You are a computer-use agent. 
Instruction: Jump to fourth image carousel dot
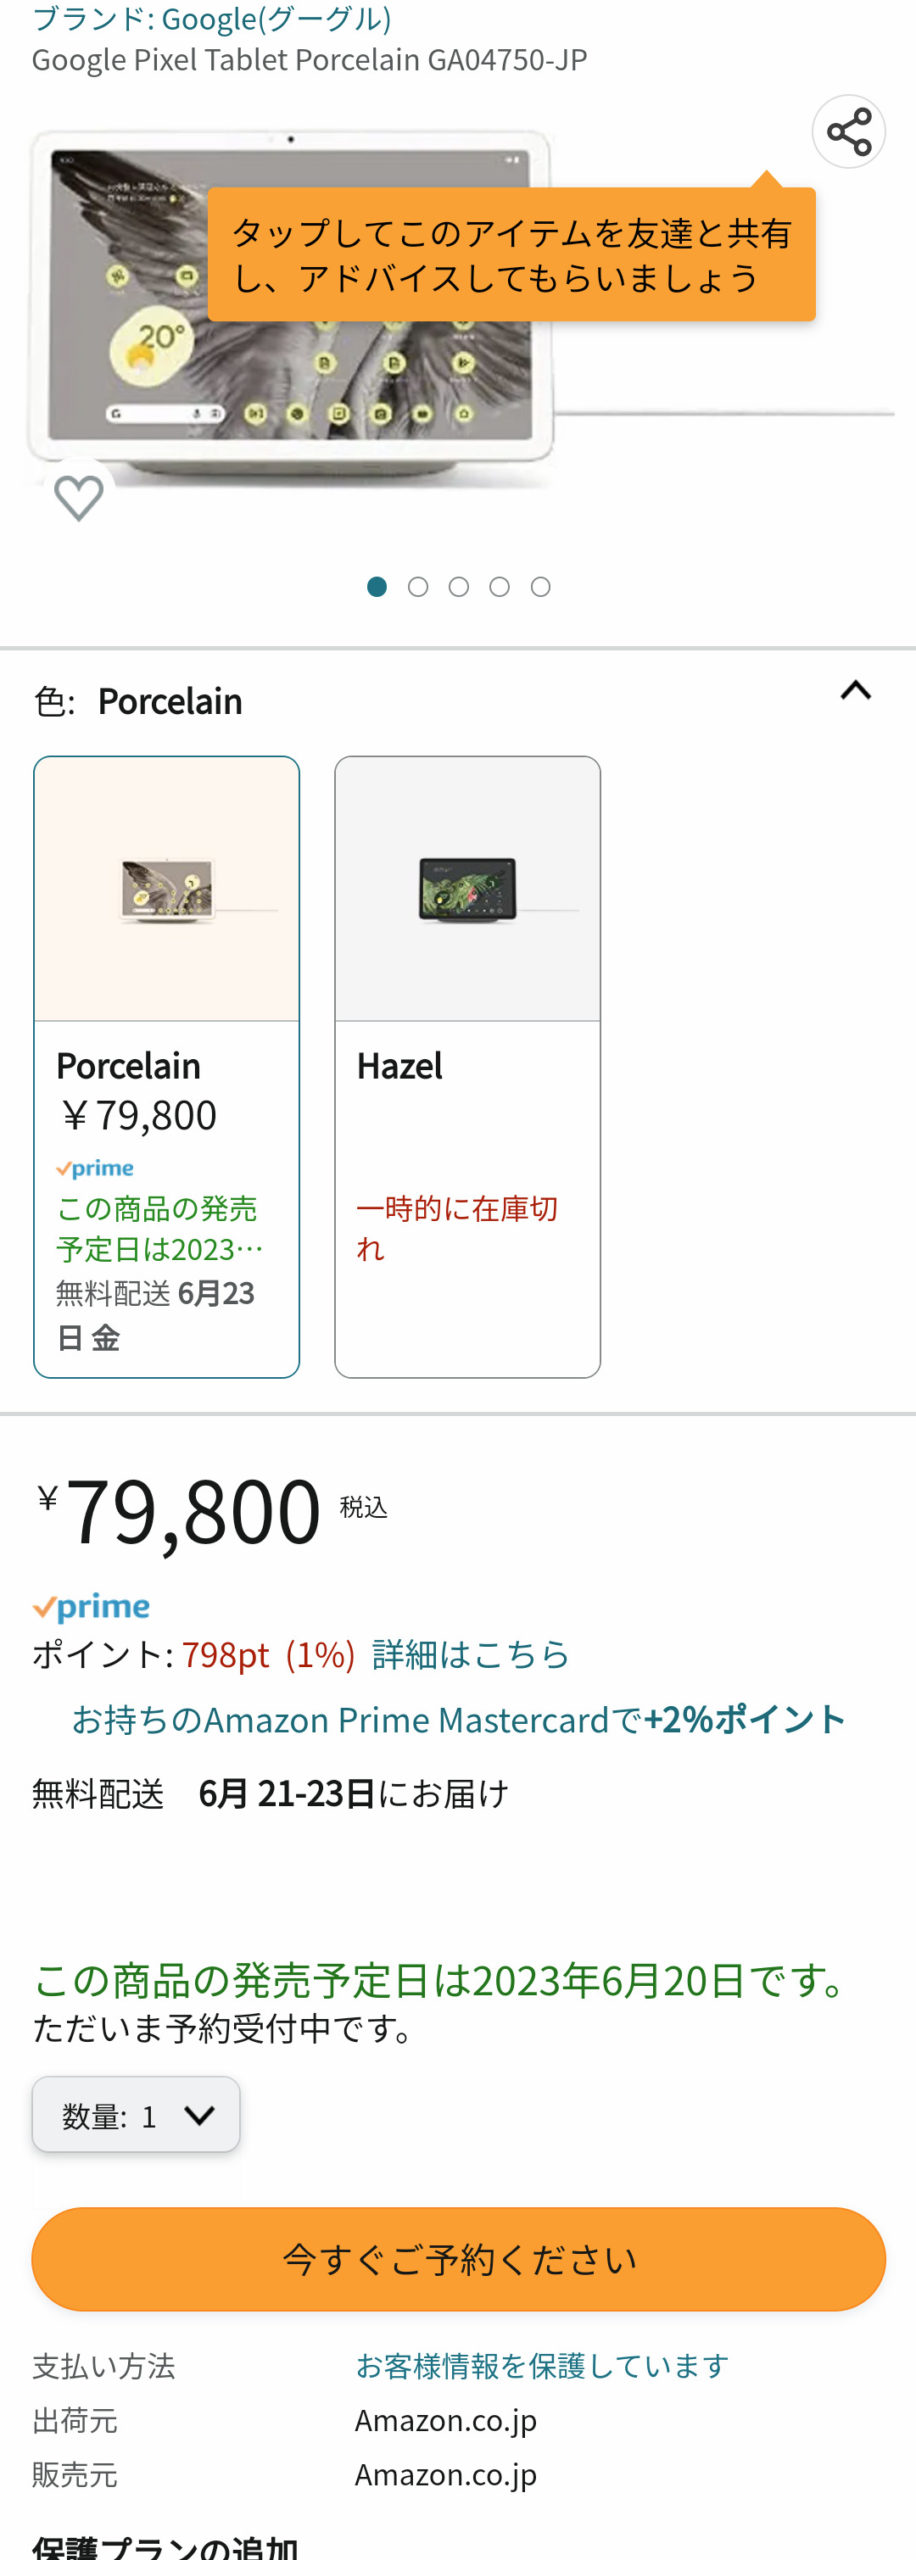click(500, 587)
